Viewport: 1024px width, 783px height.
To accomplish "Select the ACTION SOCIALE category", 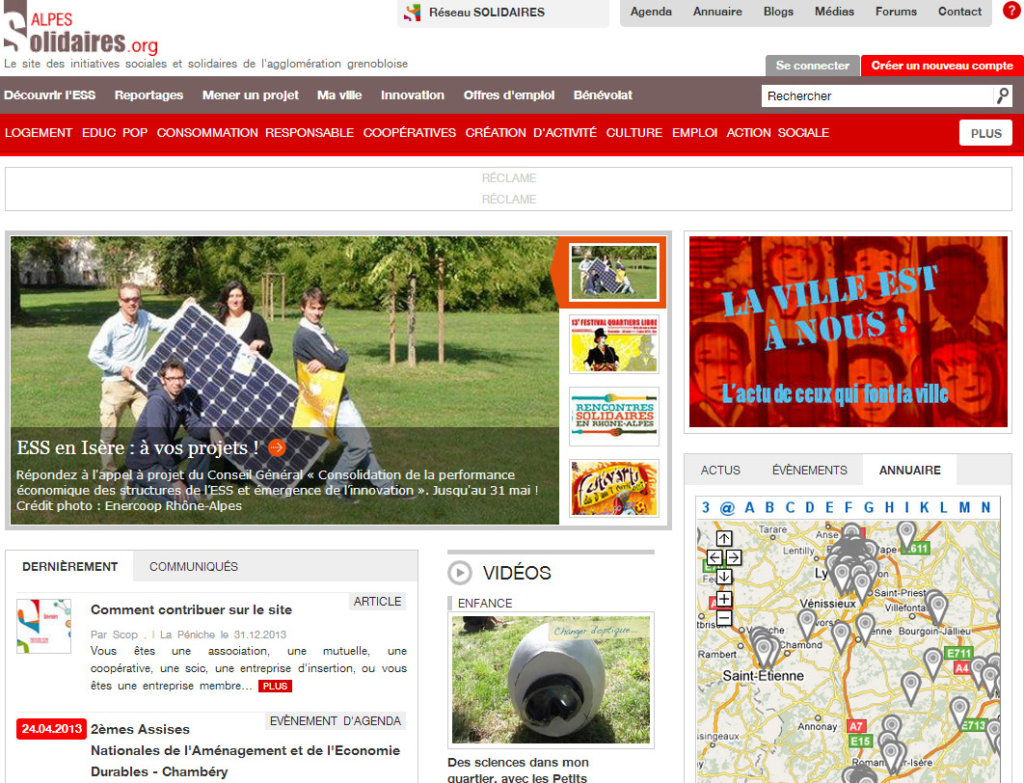I will (x=778, y=133).
